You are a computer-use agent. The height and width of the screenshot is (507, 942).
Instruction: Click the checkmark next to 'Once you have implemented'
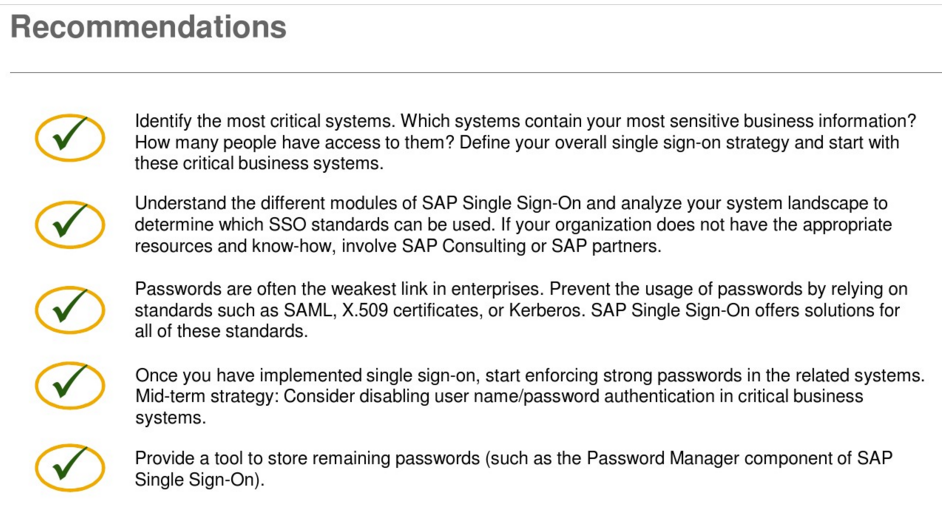(x=70, y=385)
